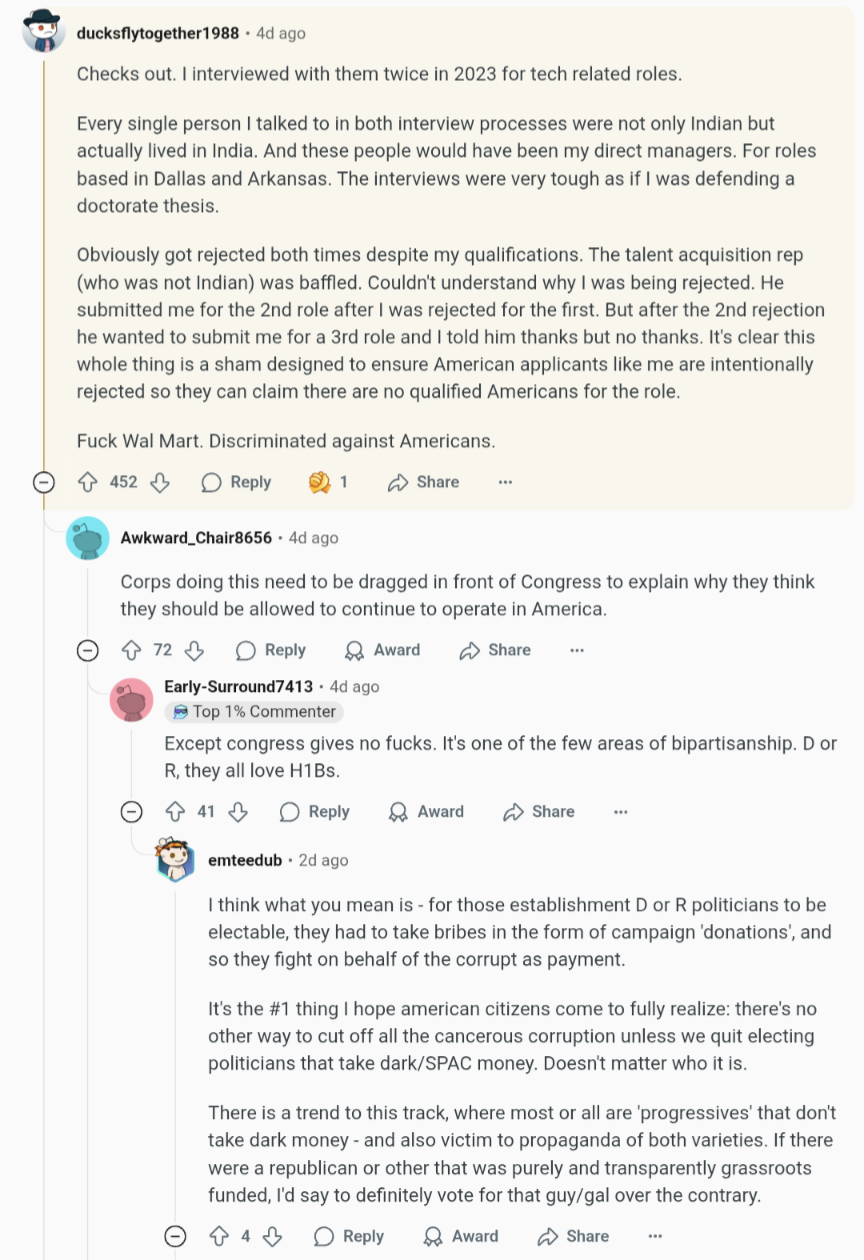864x1260 pixels.
Task: Open more options on Awkward_Chair8656's comment
Action: tap(576, 650)
